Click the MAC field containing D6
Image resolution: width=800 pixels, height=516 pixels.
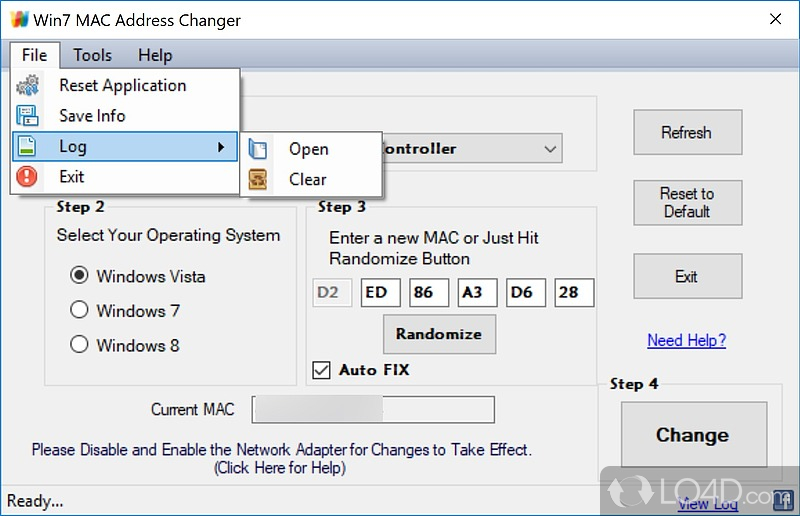pos(526,292)
